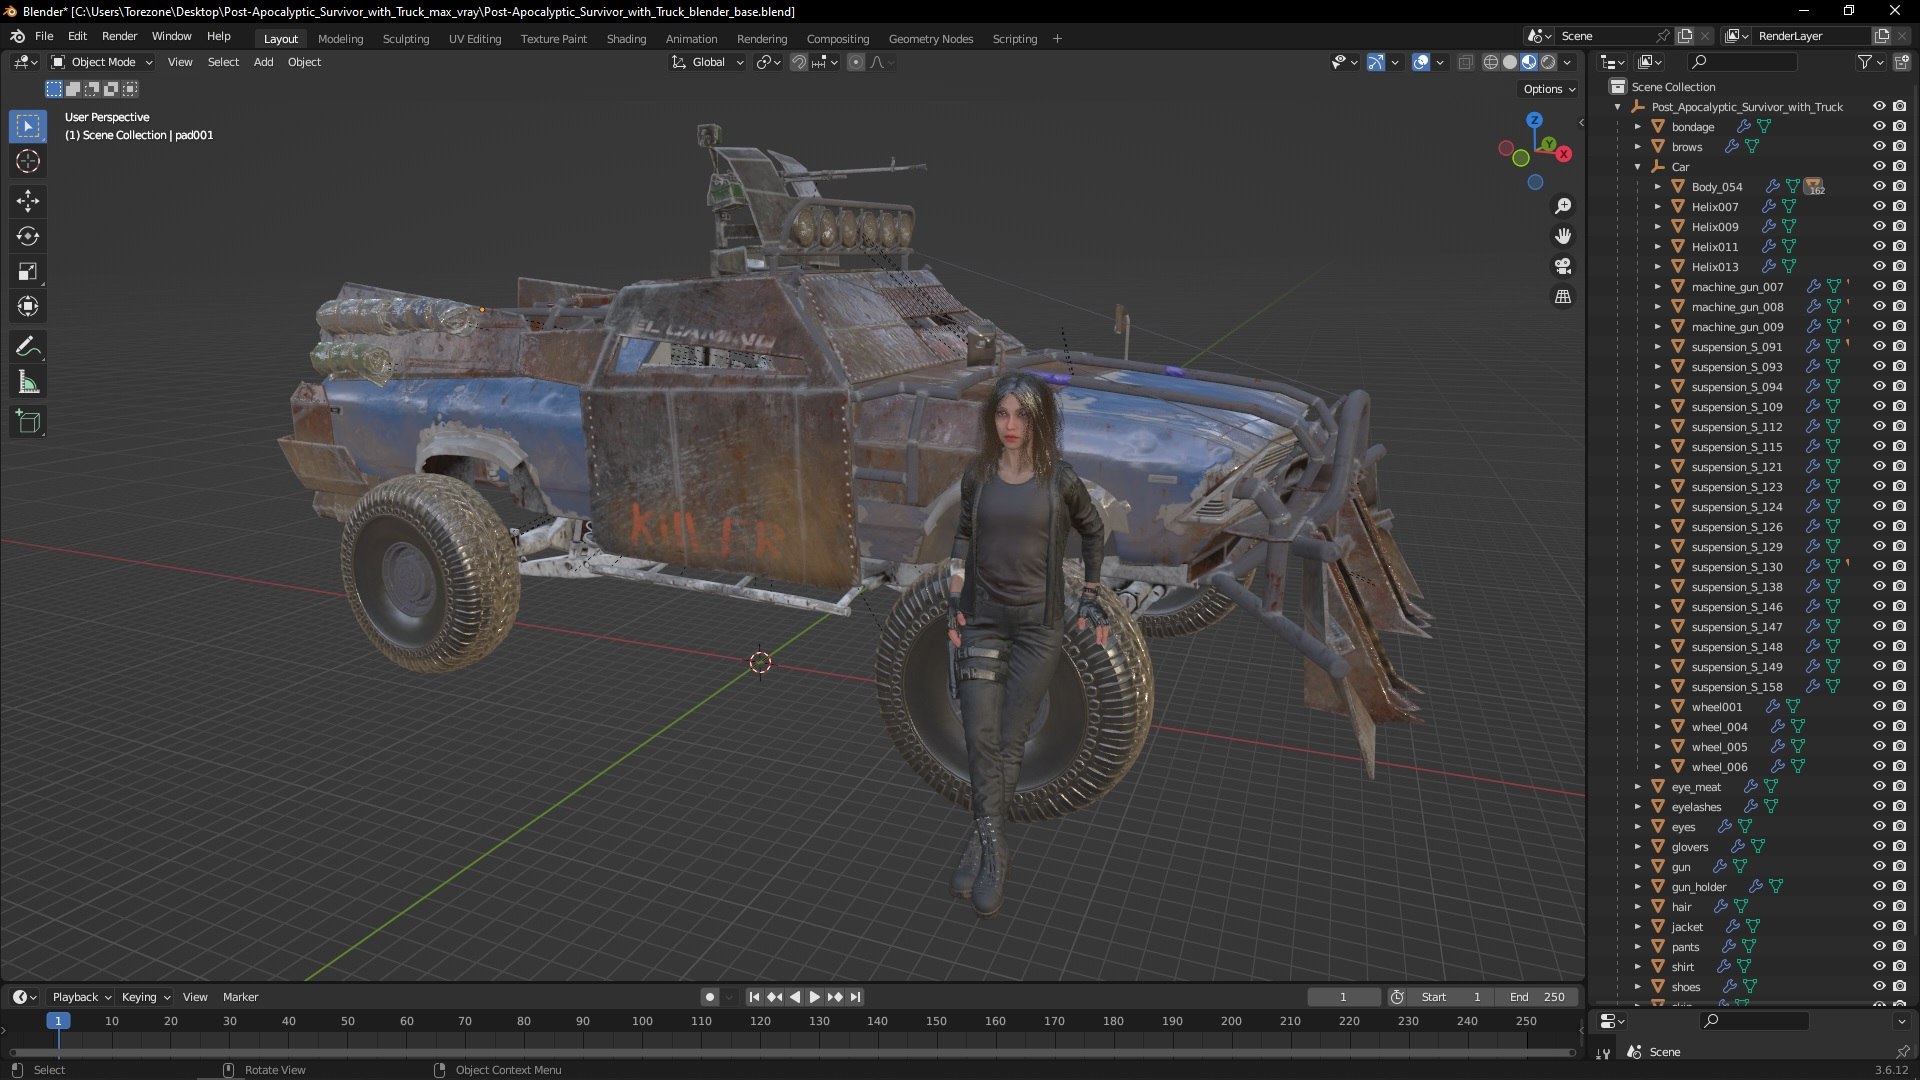Expand the jacket tree item
Screen dimensions: 1920x1080
[x=1638, y=927]
